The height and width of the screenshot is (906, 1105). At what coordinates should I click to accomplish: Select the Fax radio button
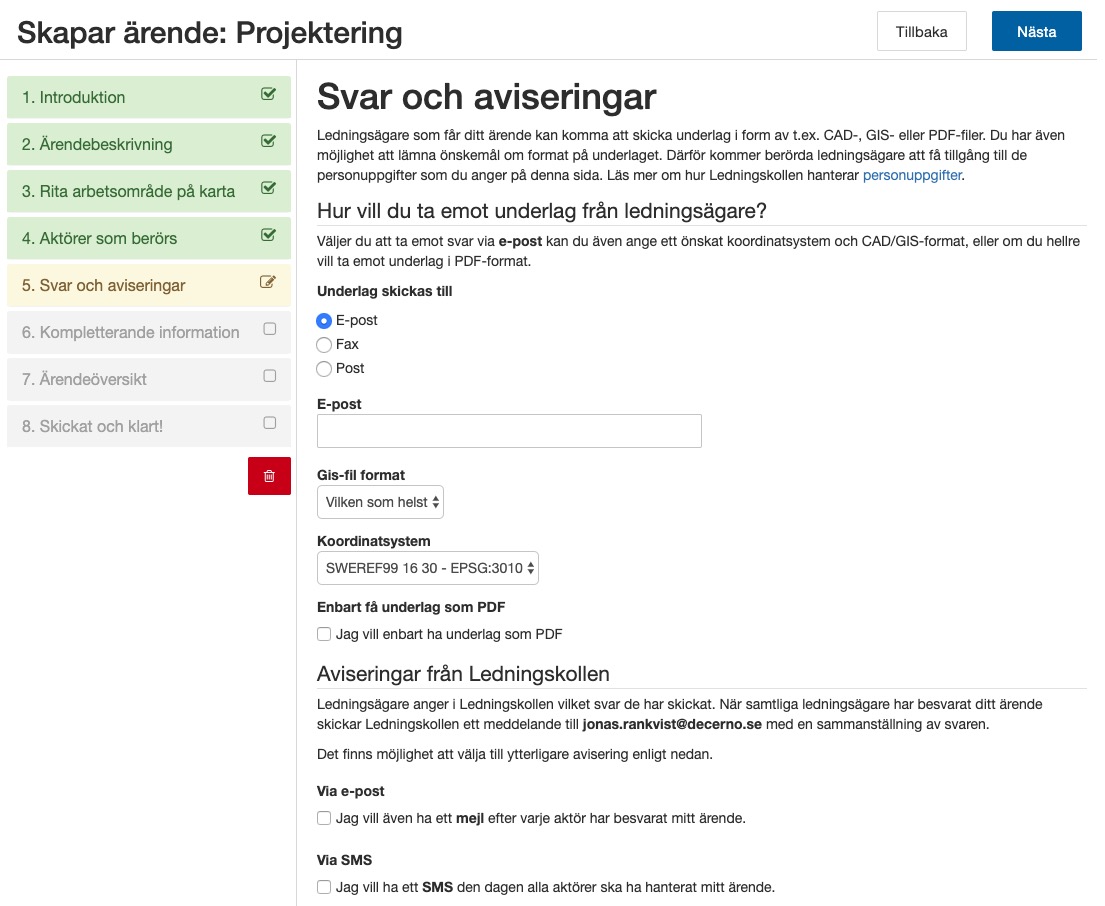323,344
